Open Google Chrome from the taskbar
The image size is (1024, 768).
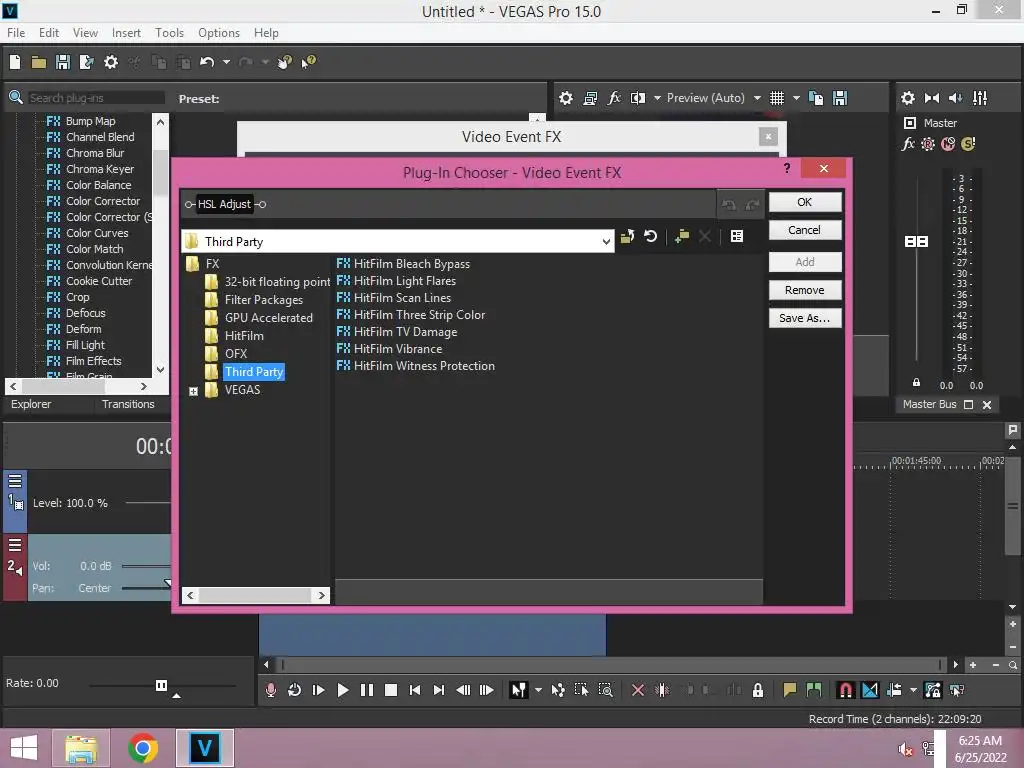(x=143, y=748)
